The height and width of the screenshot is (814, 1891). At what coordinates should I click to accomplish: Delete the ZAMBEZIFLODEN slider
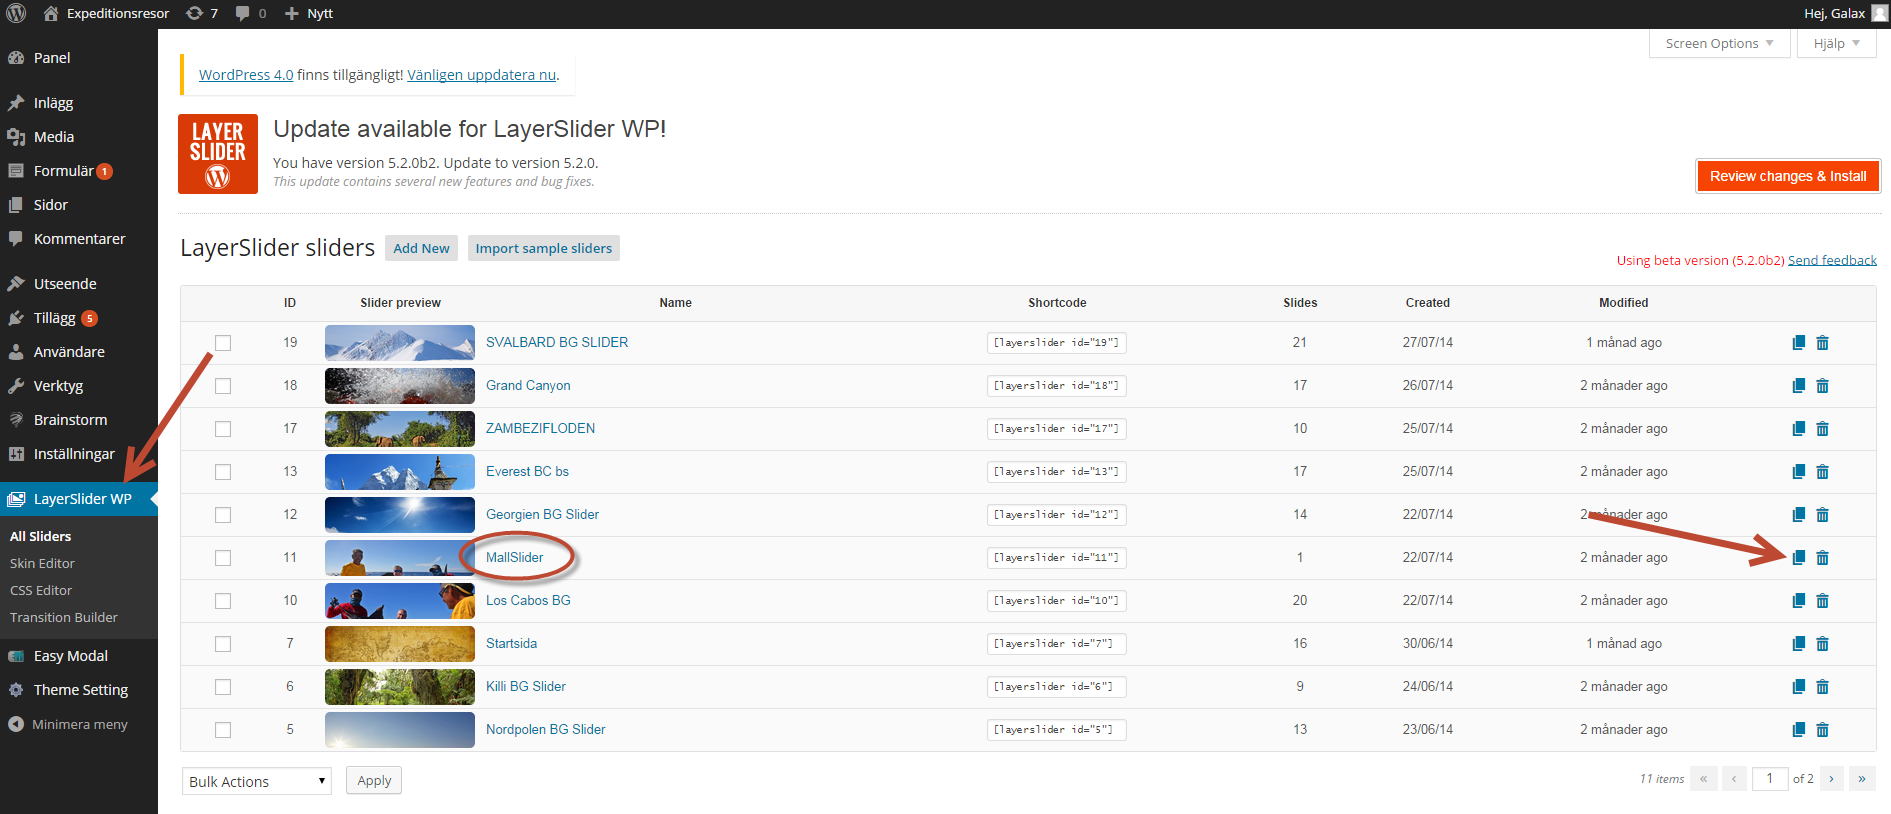(x=1822, y=429)
